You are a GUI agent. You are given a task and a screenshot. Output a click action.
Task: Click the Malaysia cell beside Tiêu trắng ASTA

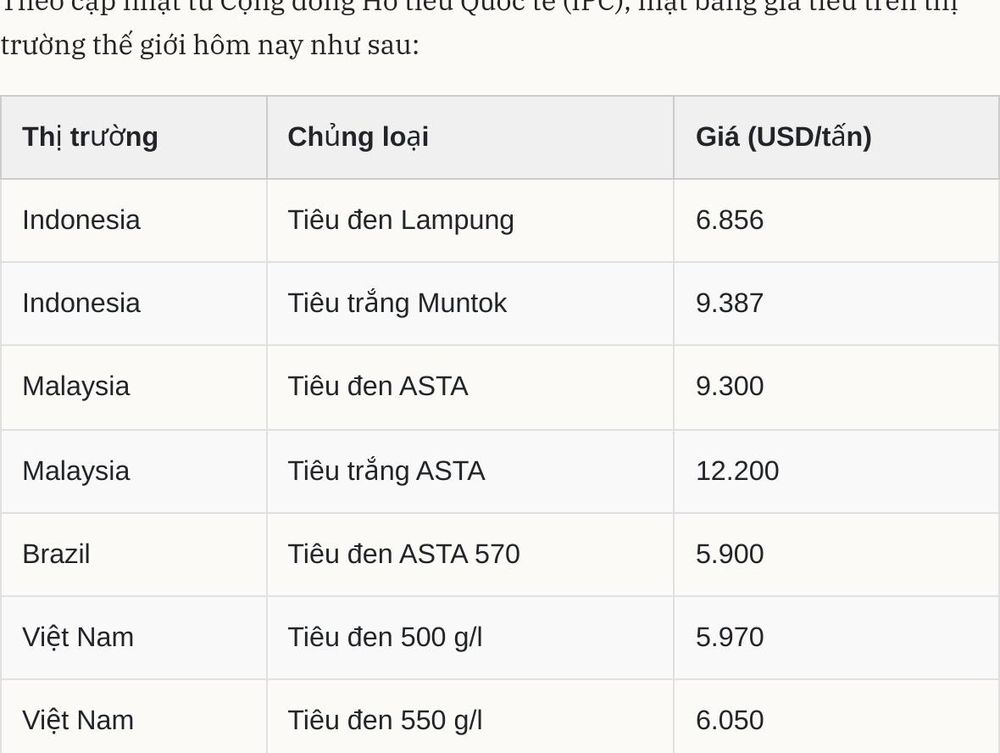134,471
